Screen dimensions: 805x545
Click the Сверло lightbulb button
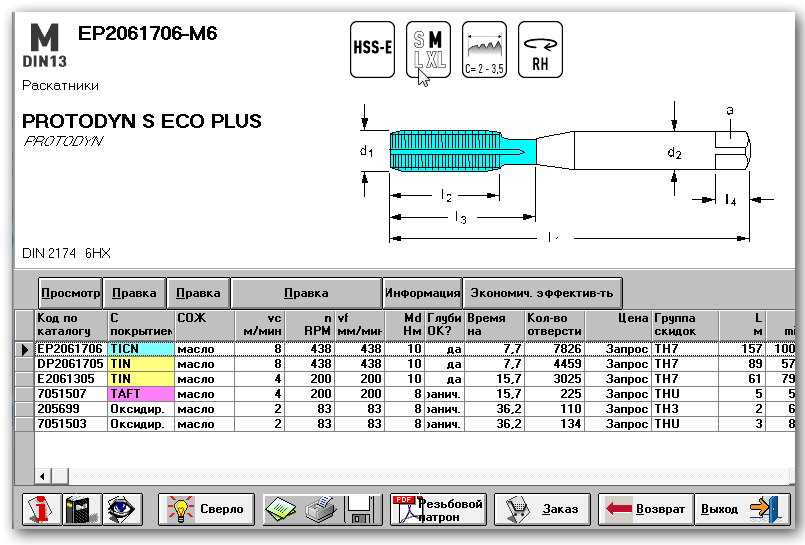(x=206, y=509)
